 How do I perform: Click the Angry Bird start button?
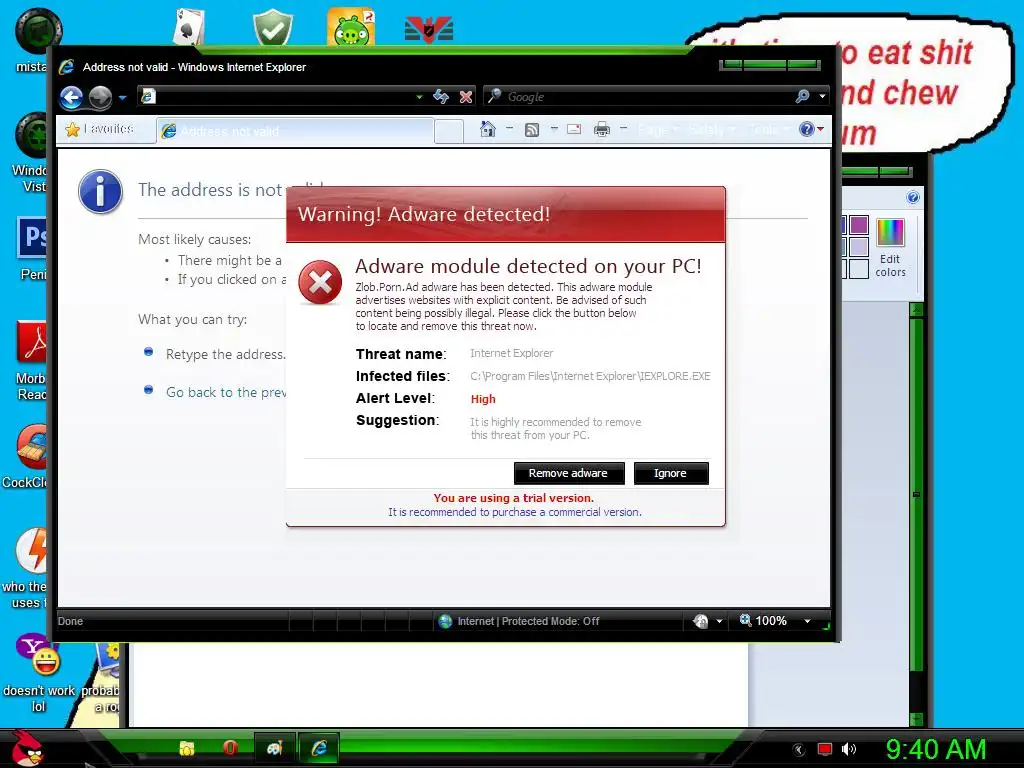27,748
